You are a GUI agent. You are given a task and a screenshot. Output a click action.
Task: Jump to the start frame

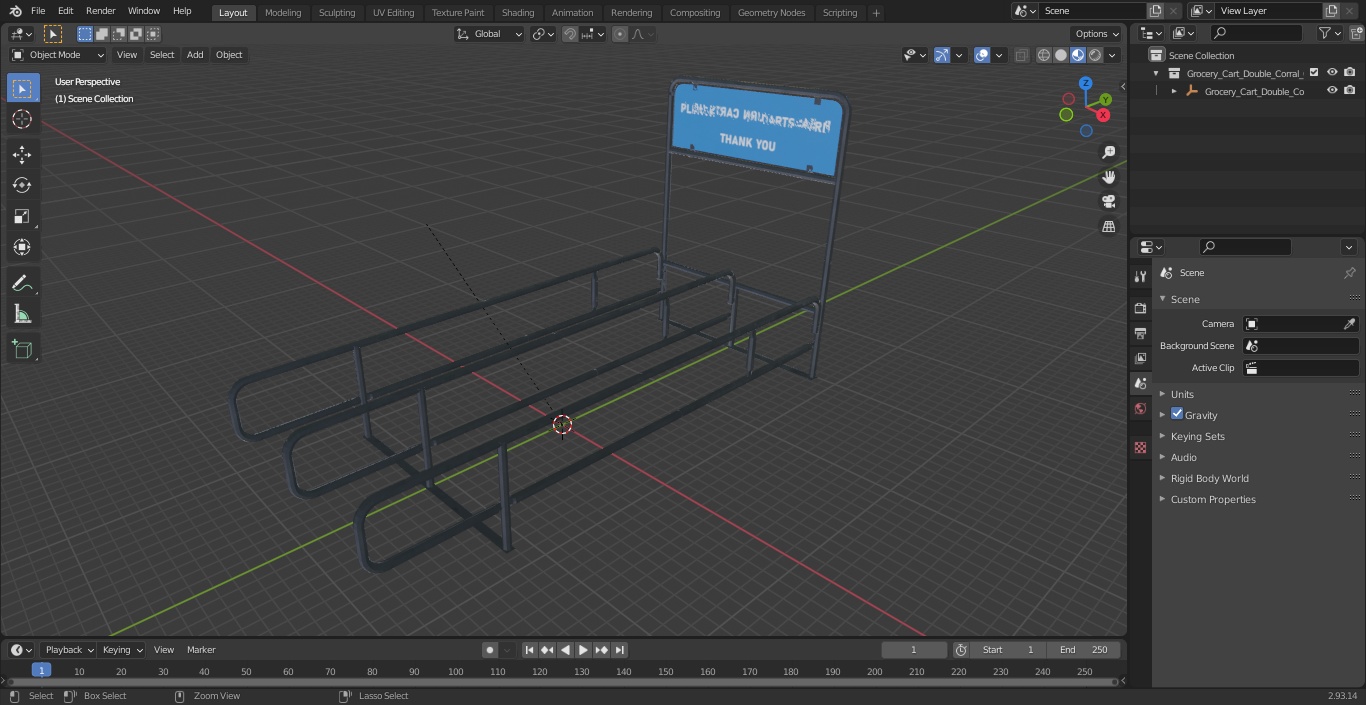pyautogui.click(x=529, y=650)
